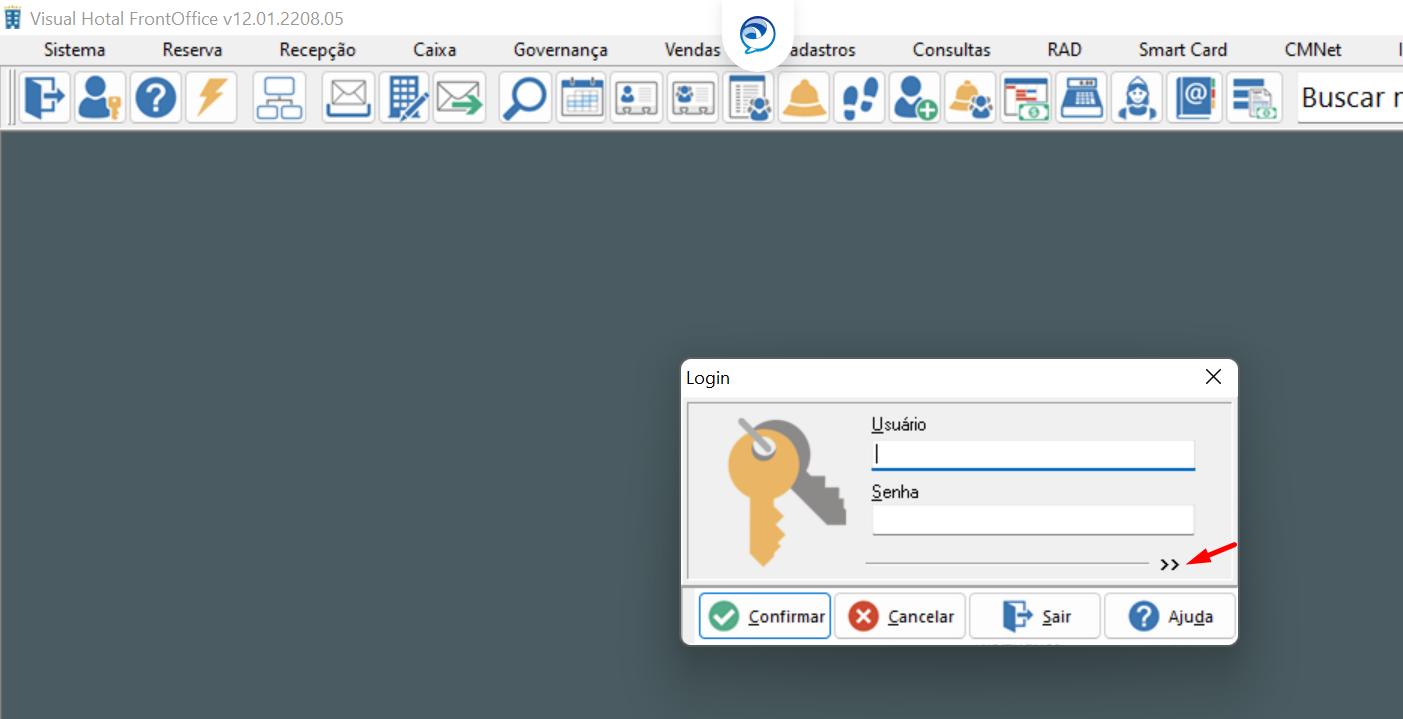Screen dimensions: 1403x719
Task: Click the add user plus icon
Action: click(x=915, y=98)
